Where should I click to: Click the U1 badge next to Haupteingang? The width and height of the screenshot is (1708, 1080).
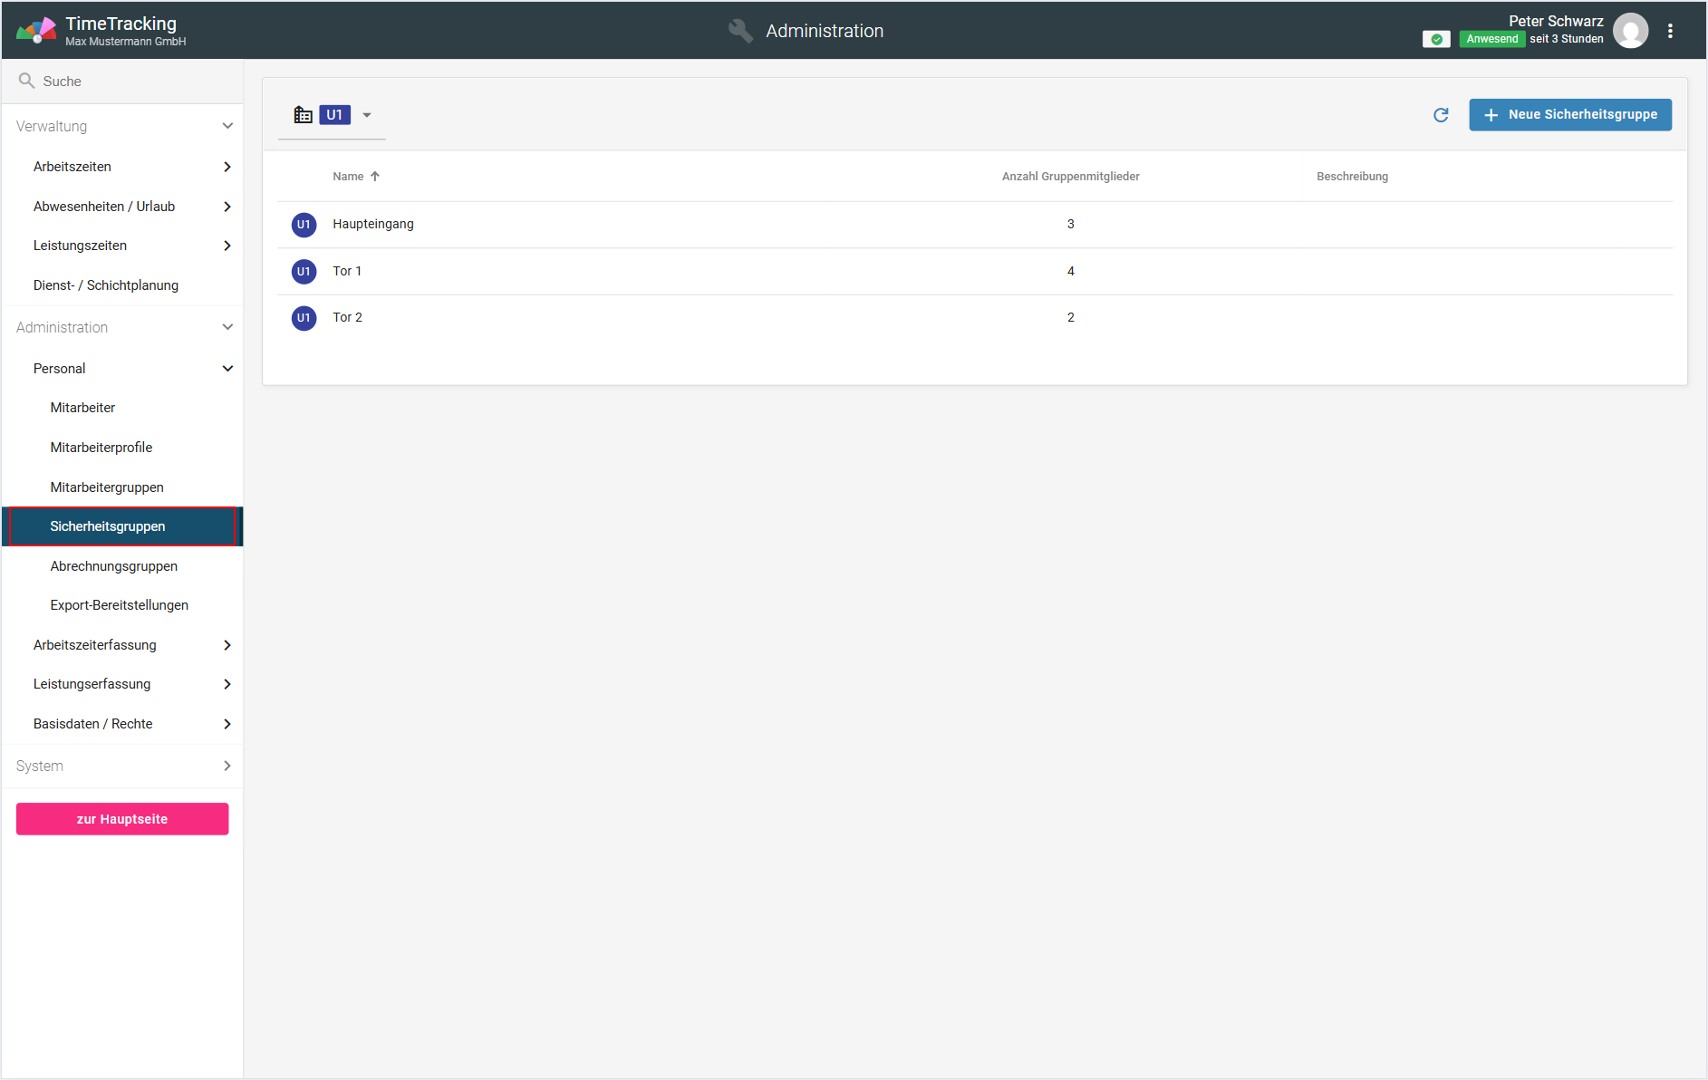304,225
